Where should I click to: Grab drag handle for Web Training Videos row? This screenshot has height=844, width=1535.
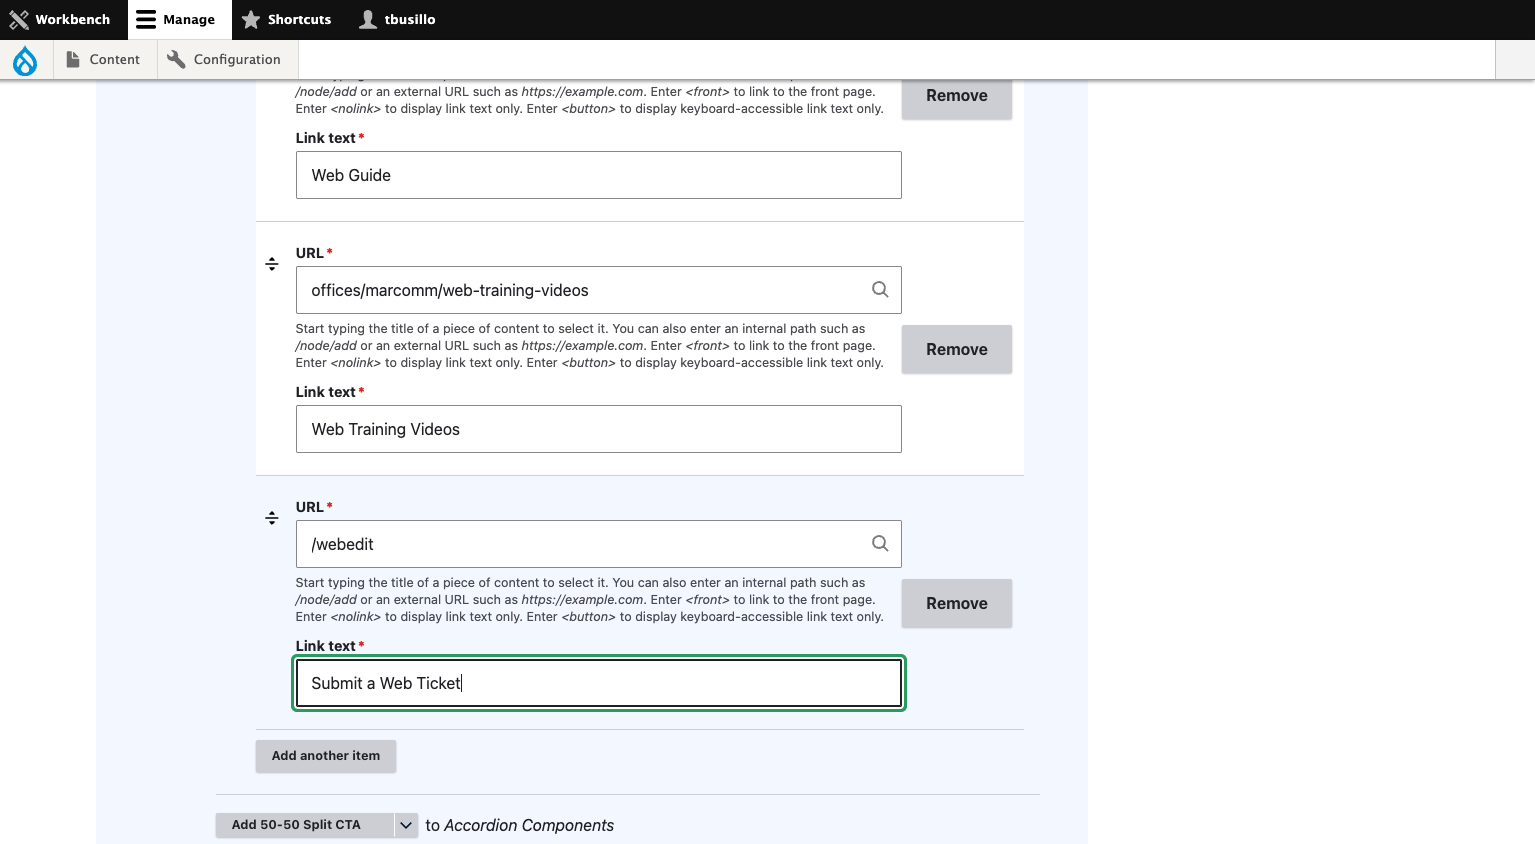[x=272, y=264]
